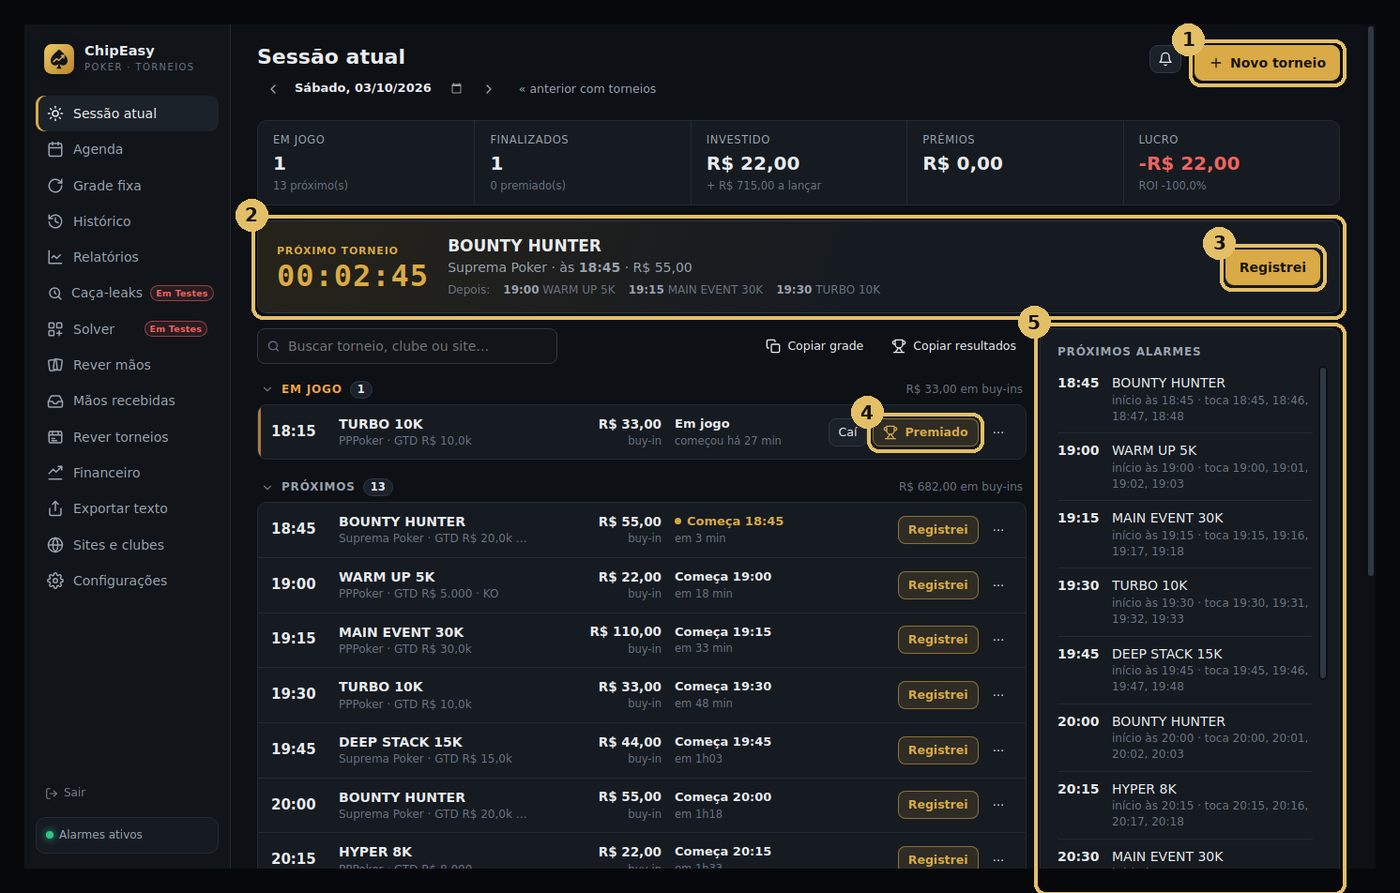Open Caça-leaks section

(x=127, y=293)
